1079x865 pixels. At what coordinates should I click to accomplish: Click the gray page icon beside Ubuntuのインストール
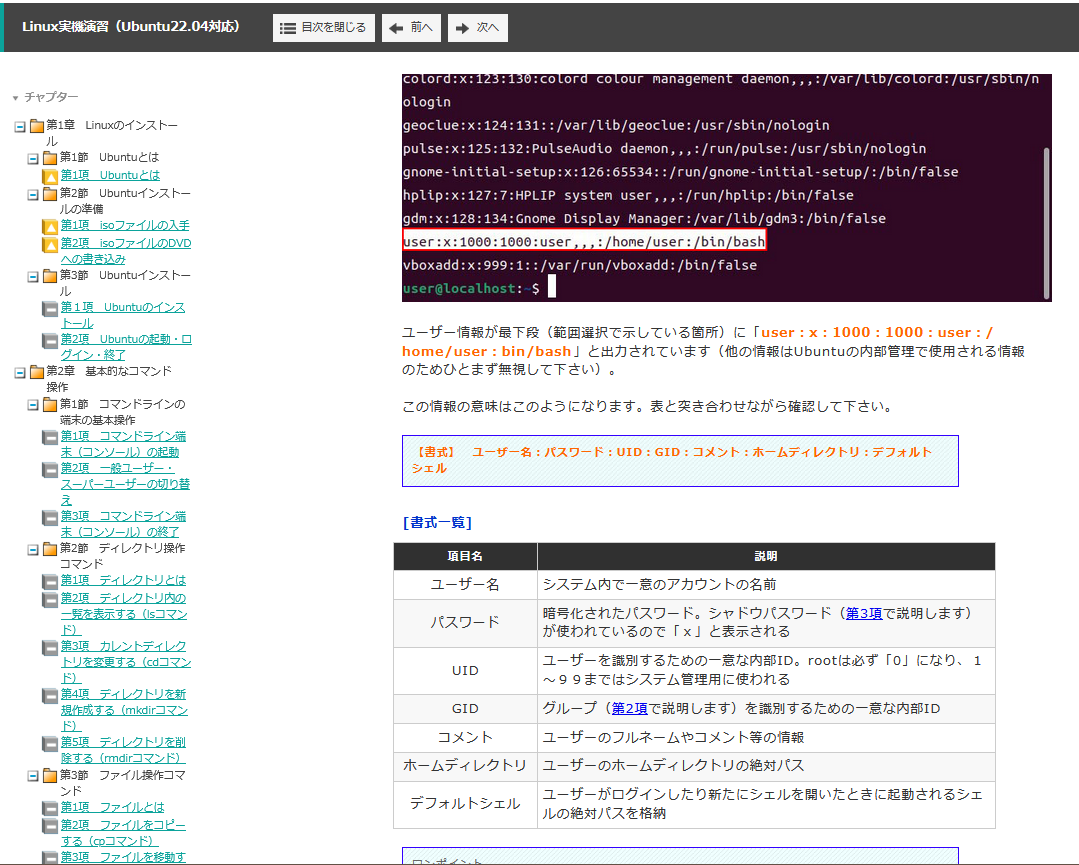tap(50, 309)
